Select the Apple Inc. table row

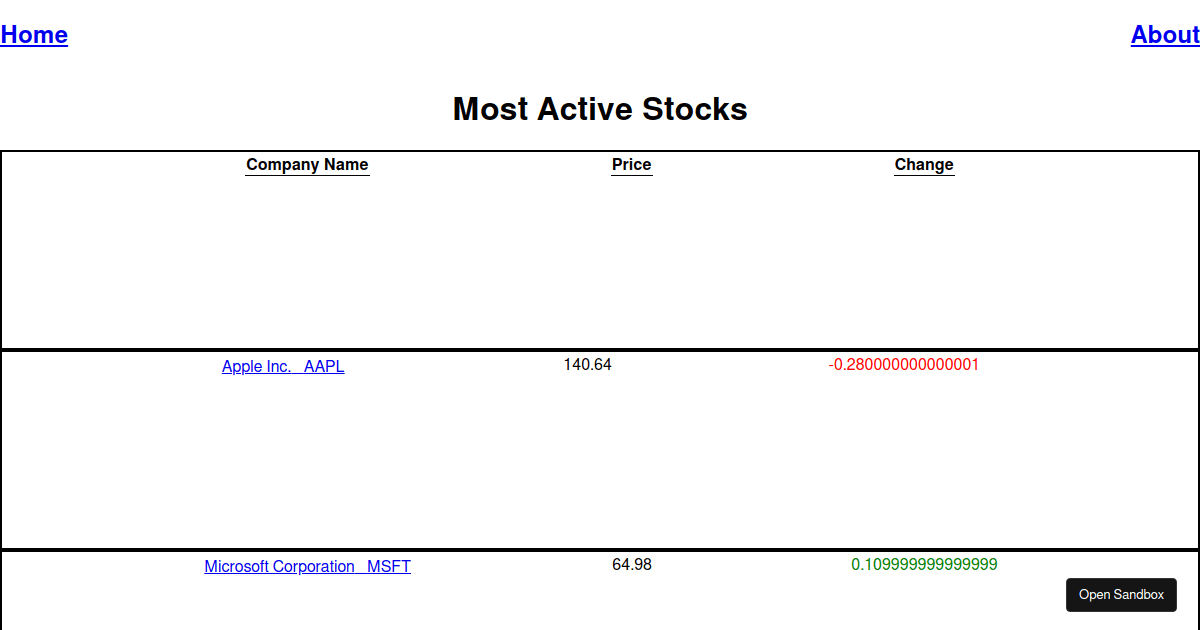point(600,450)
